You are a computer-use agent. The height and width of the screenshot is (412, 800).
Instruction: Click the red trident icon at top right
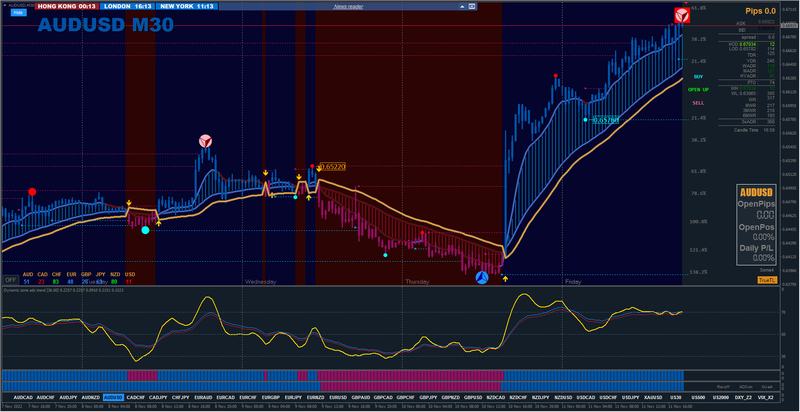[x=682, y=15]
